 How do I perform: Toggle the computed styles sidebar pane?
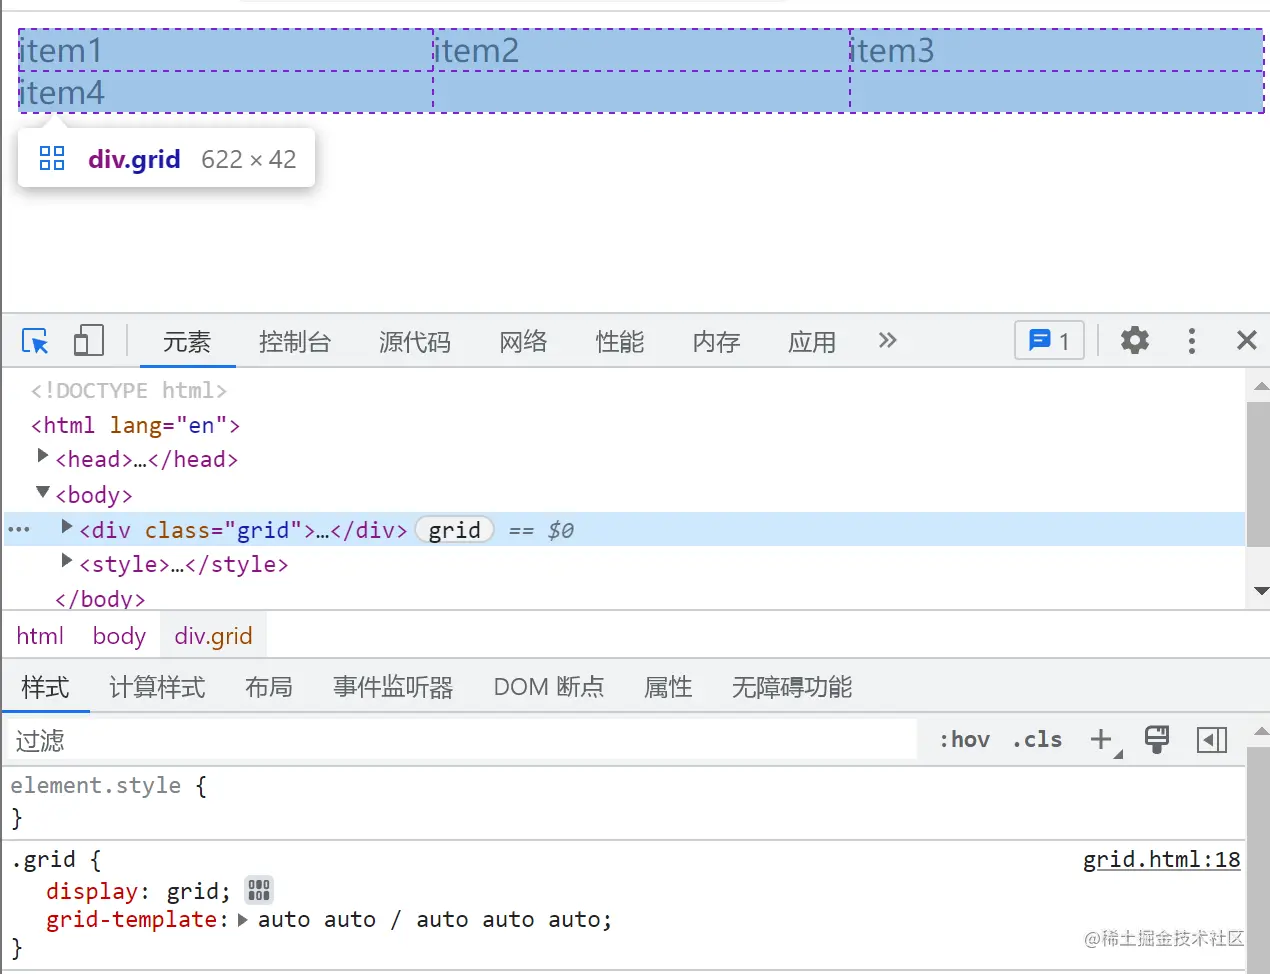1211,739
